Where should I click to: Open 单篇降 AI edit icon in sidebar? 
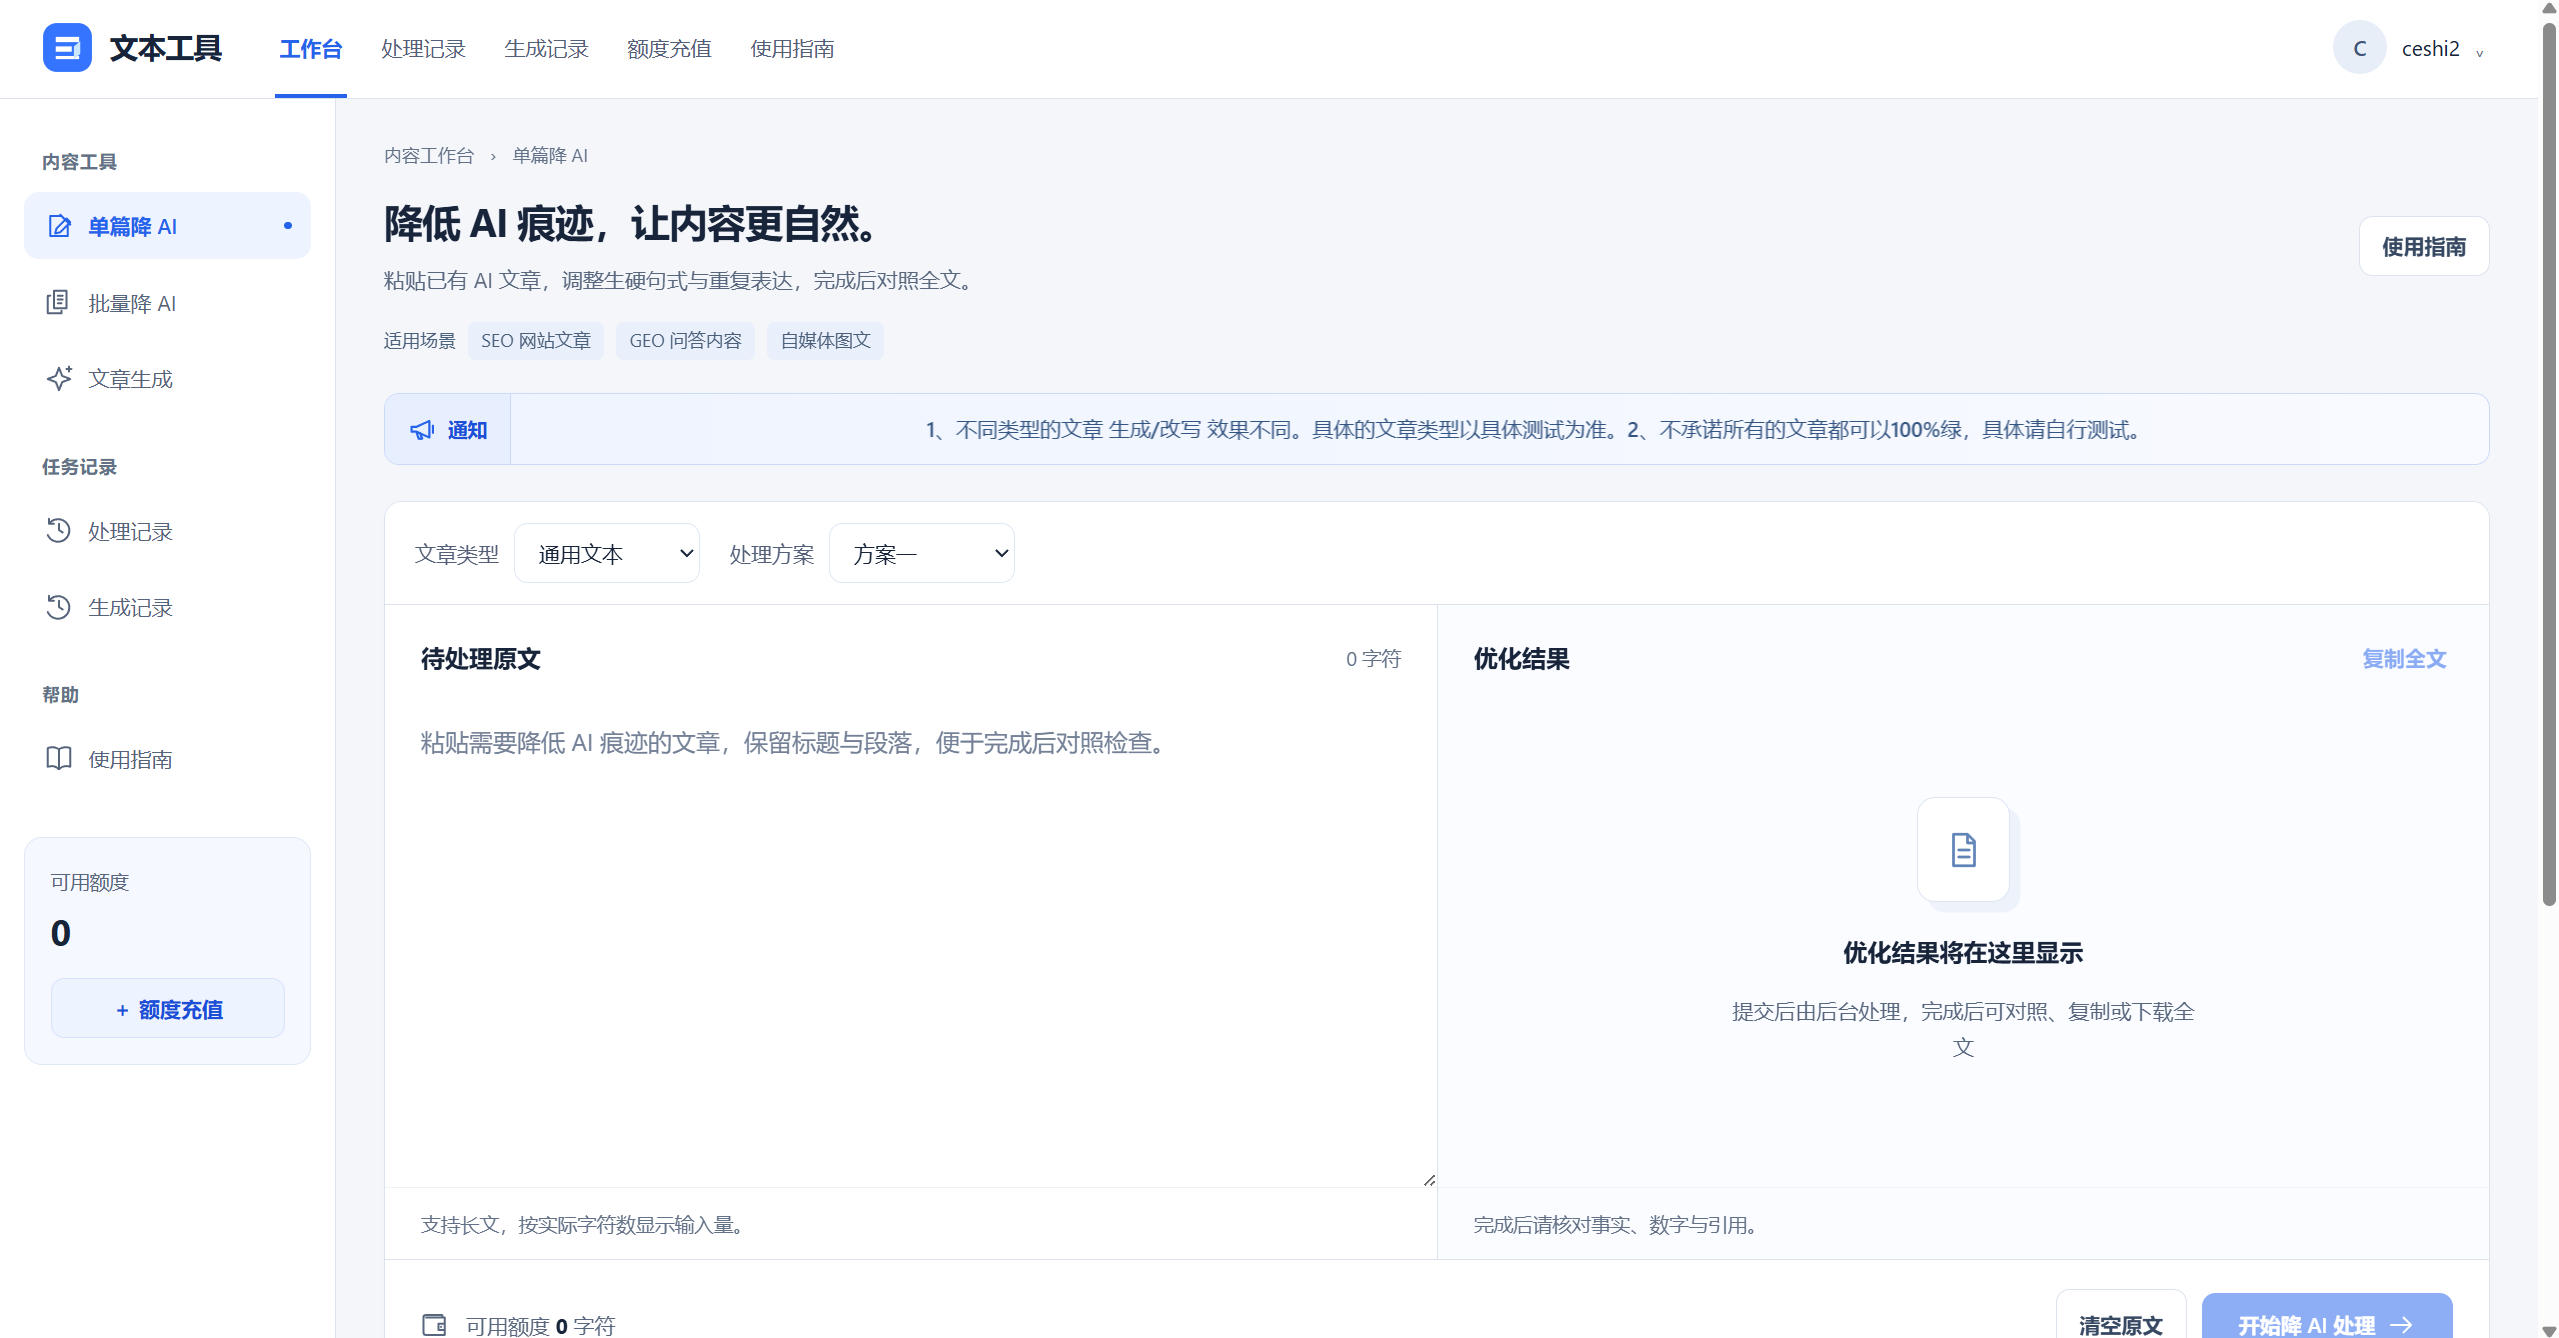59,226
